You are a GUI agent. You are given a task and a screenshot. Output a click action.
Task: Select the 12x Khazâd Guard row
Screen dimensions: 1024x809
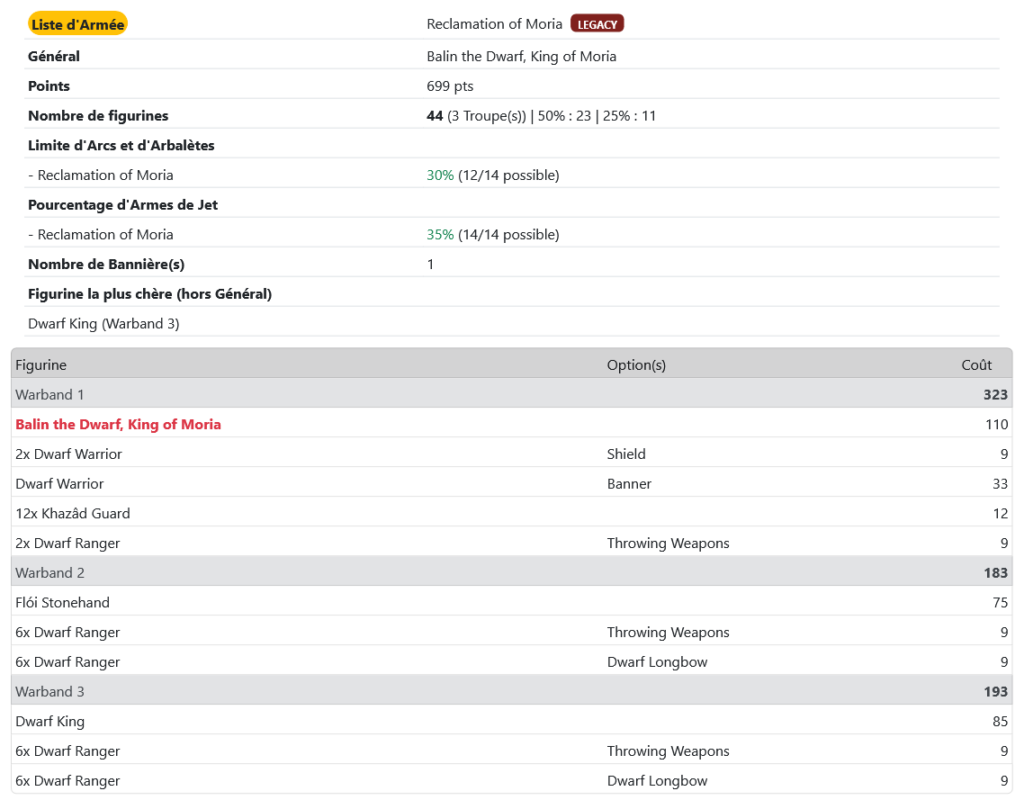pos(511,513)
